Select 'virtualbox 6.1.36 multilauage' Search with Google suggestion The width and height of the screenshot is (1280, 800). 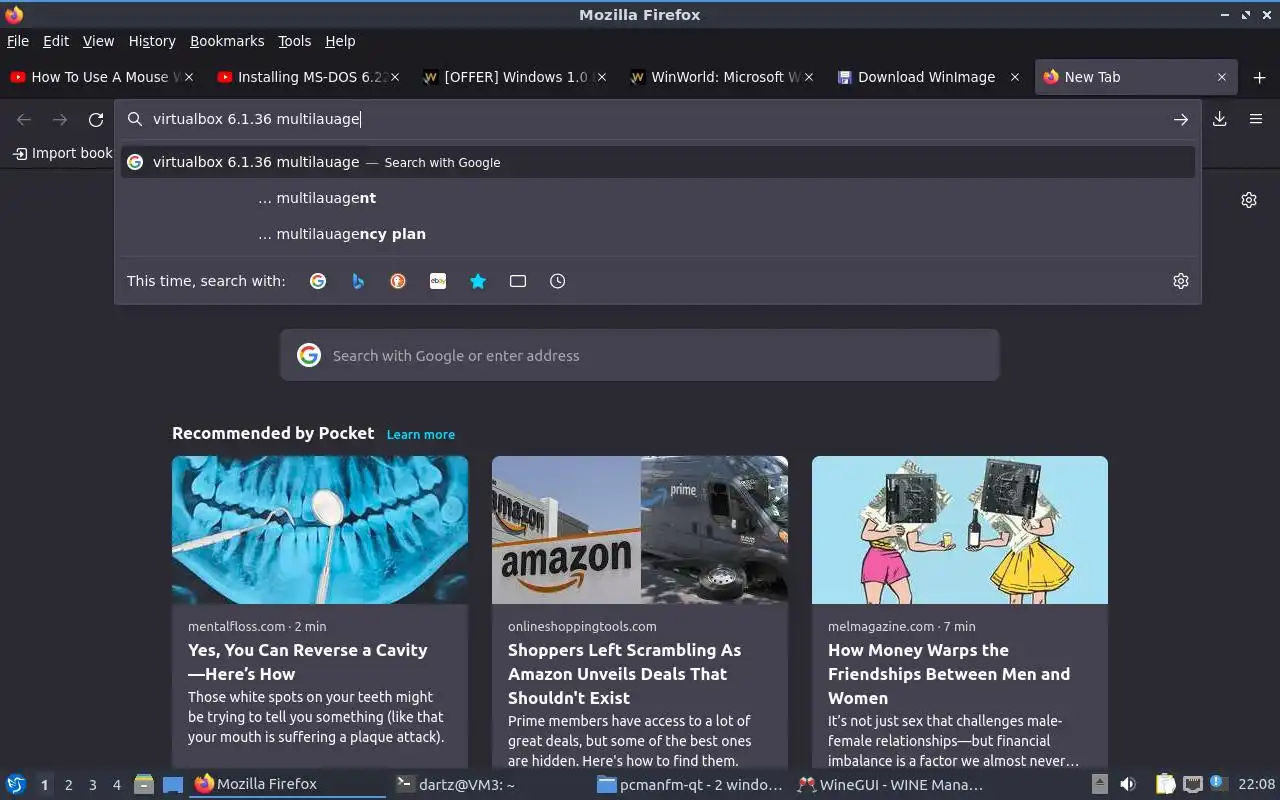pos(658,162)
